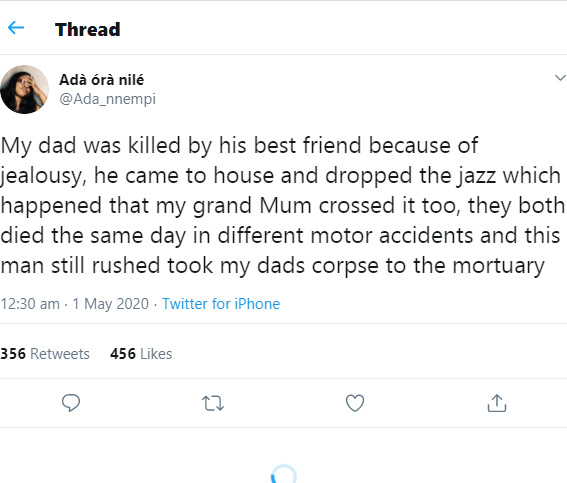
Task: Click the loading spinner below the tweet
Action: pyautogui.click(x=284, y=474)
